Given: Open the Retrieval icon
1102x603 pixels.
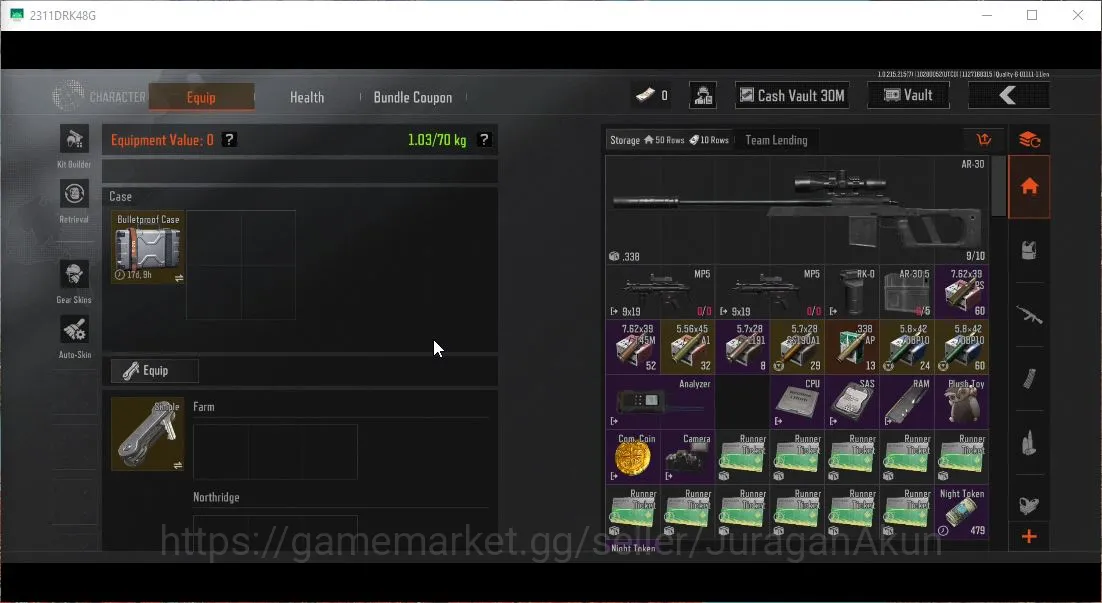Looking at the screenshot, I should [74, 194].
